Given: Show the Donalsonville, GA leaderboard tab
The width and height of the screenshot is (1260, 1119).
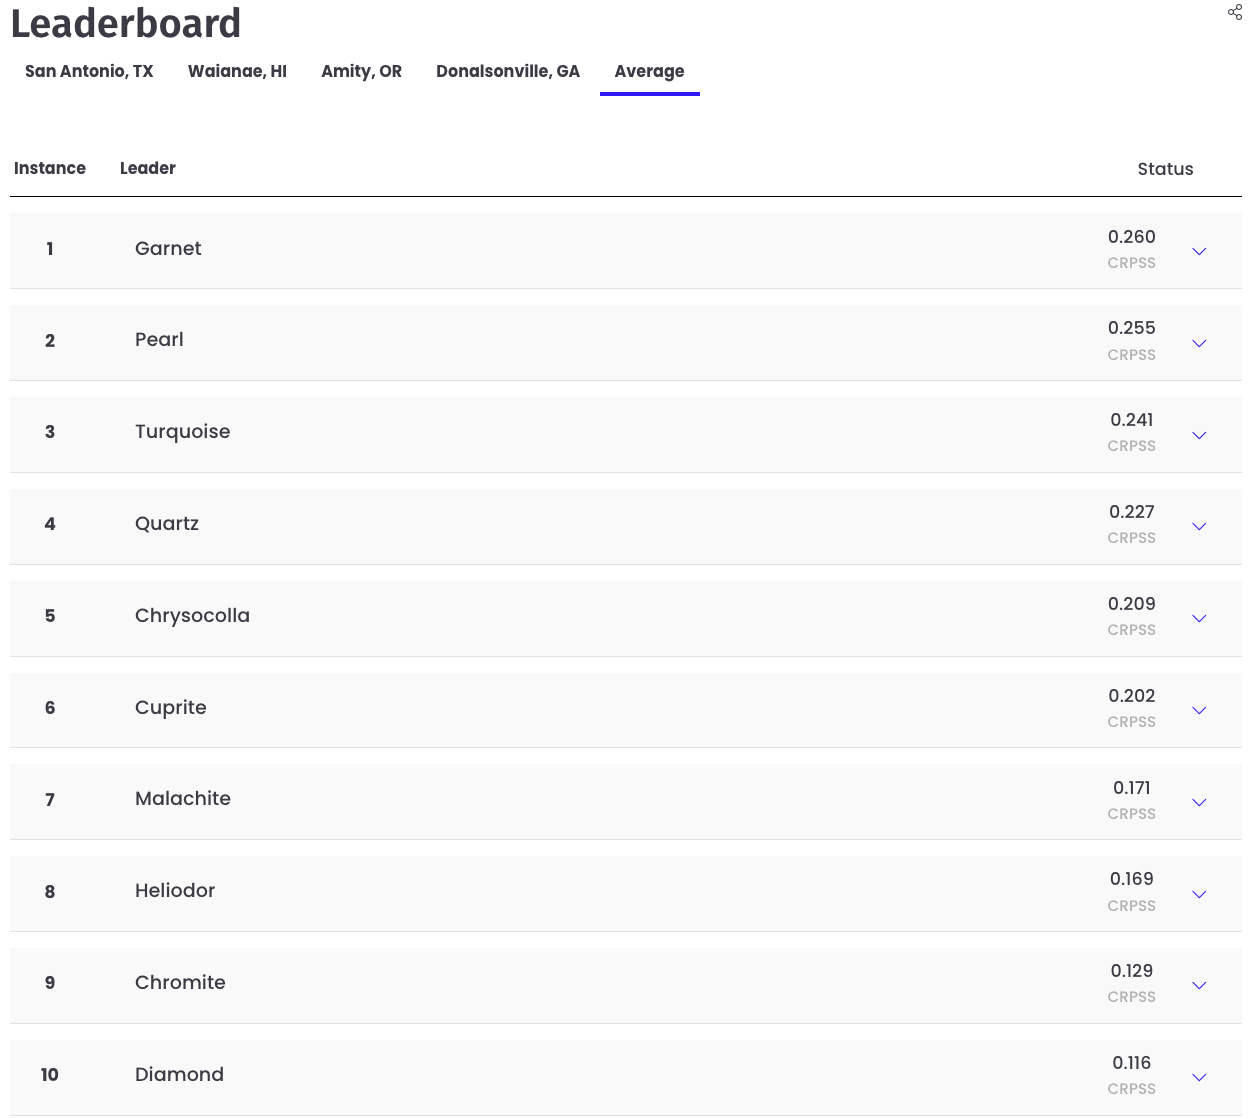Looking at the screenshot, I should (508, 71).
